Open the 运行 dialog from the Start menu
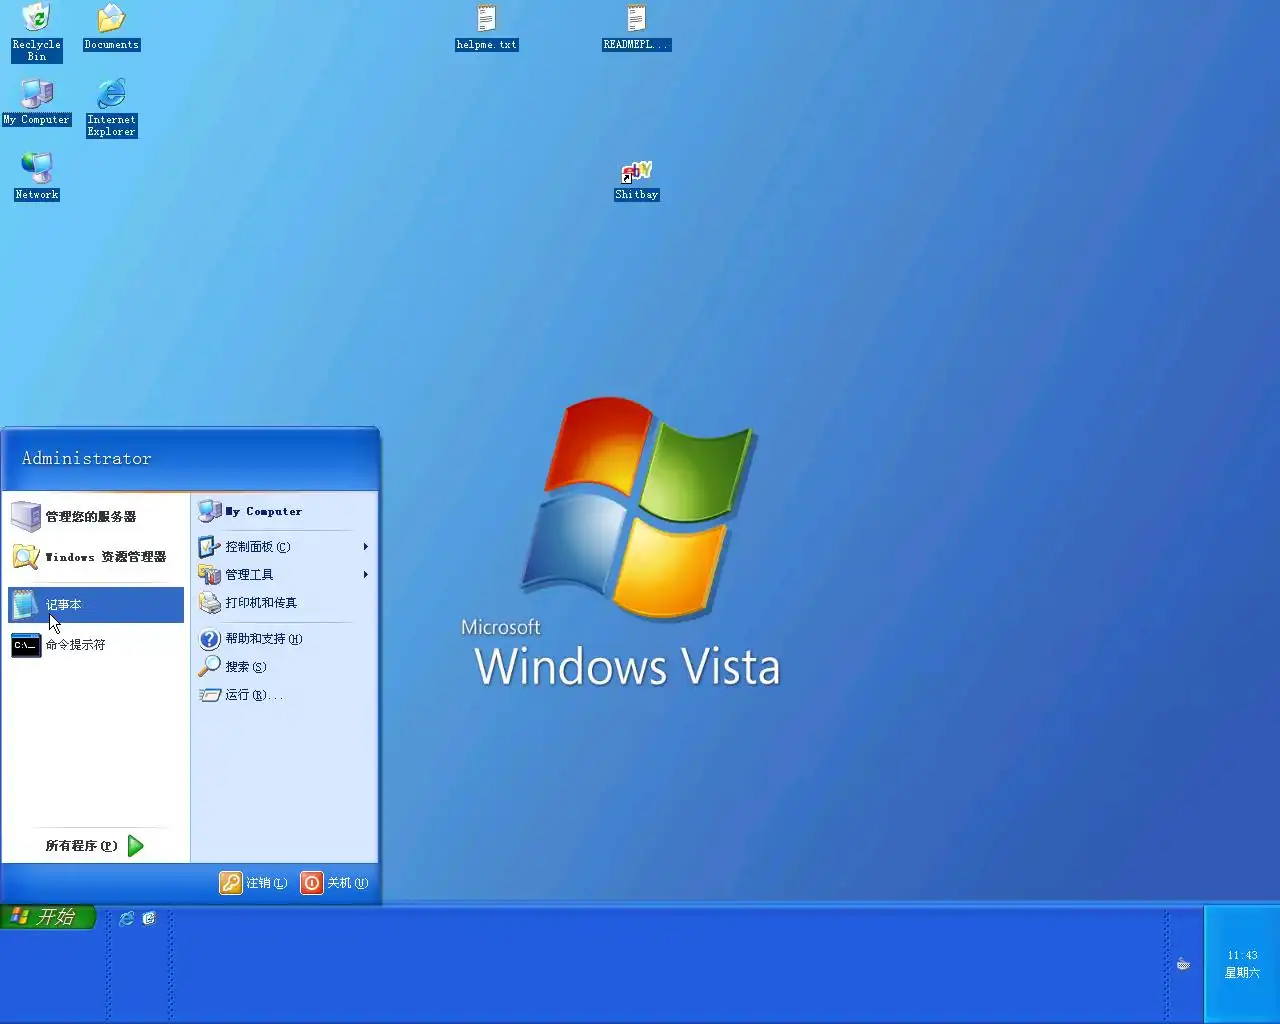The image size is (1280, 1024). click(x=284, y=695)
